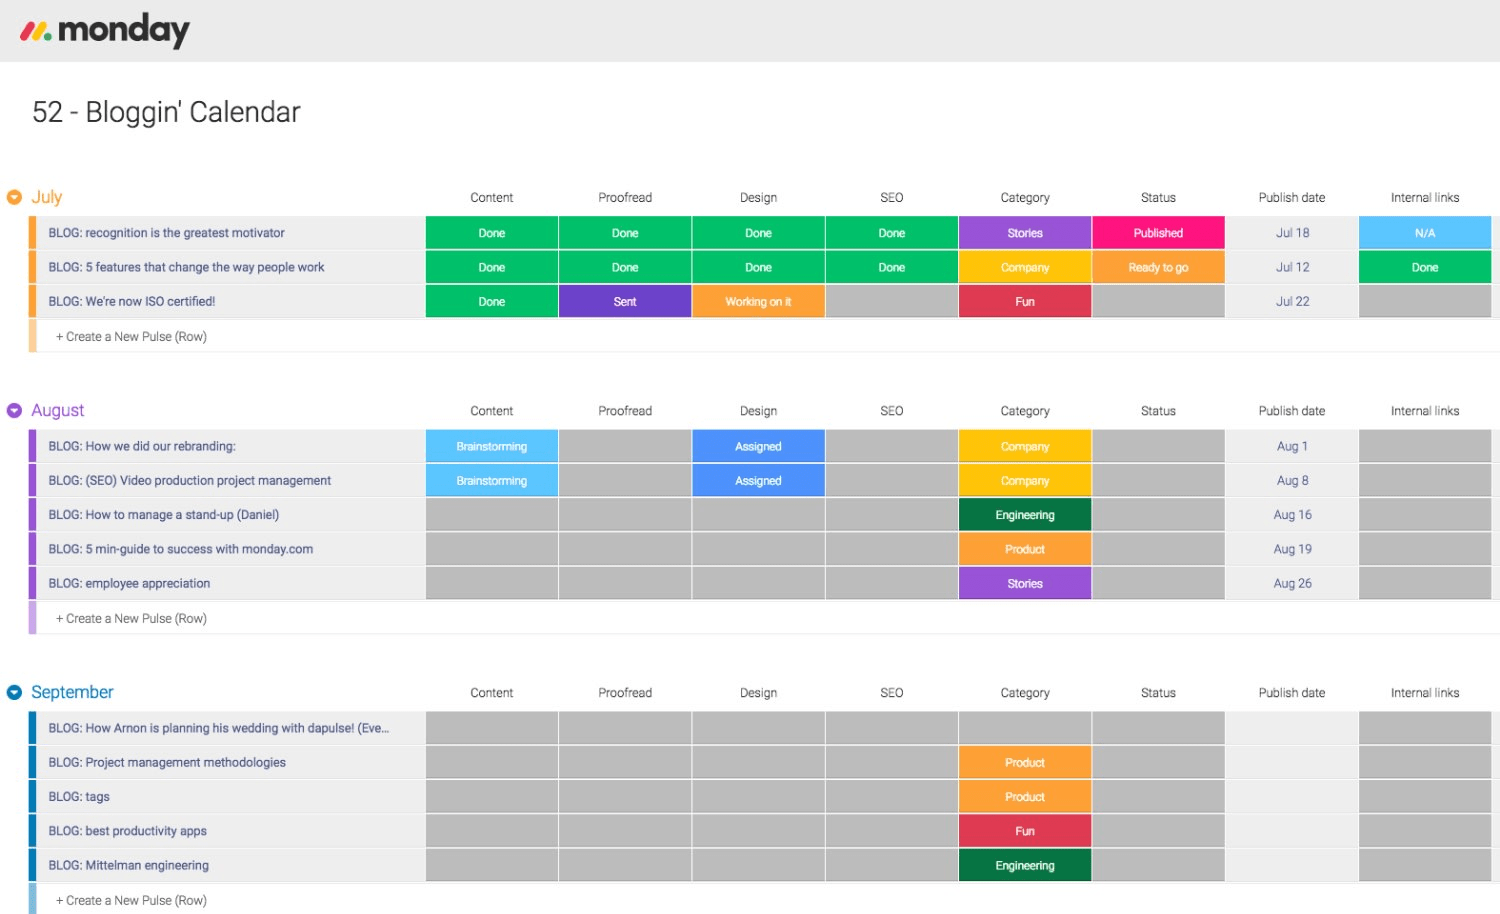Click Product category for BLOG: tags row
The width and height of the screenshot is (1500, 914).
coord(1025,797)
